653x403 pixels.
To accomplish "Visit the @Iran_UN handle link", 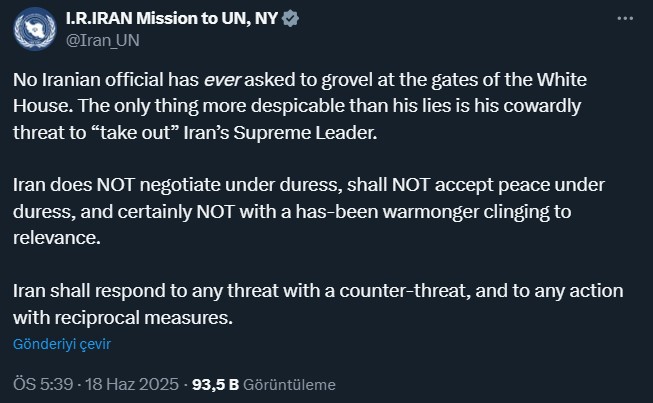I will click(x=102, y=40).
